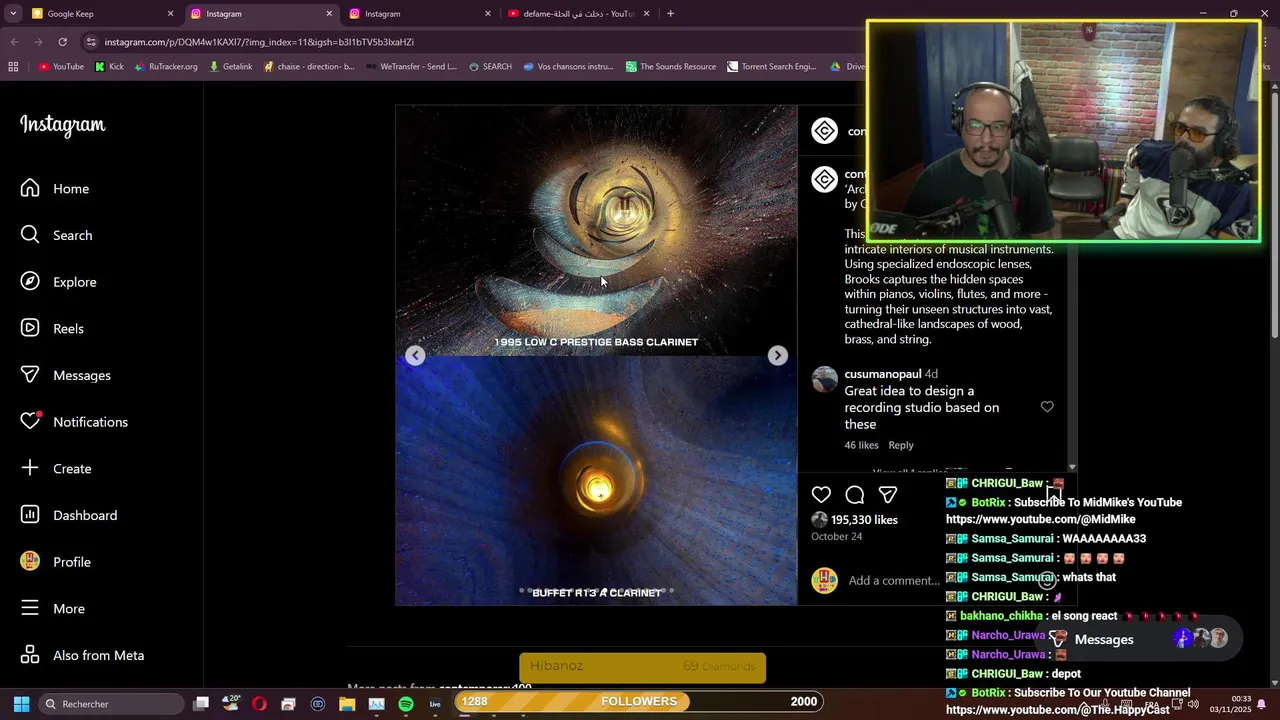
Task: Open the Getalink bookmark
Action: pyautogui.click(x=230, y=67)
